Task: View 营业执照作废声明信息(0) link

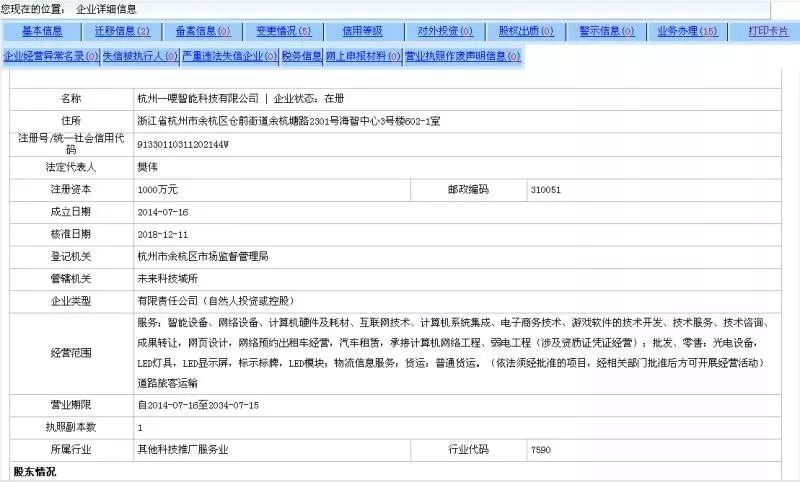Action: coord(463,56)
